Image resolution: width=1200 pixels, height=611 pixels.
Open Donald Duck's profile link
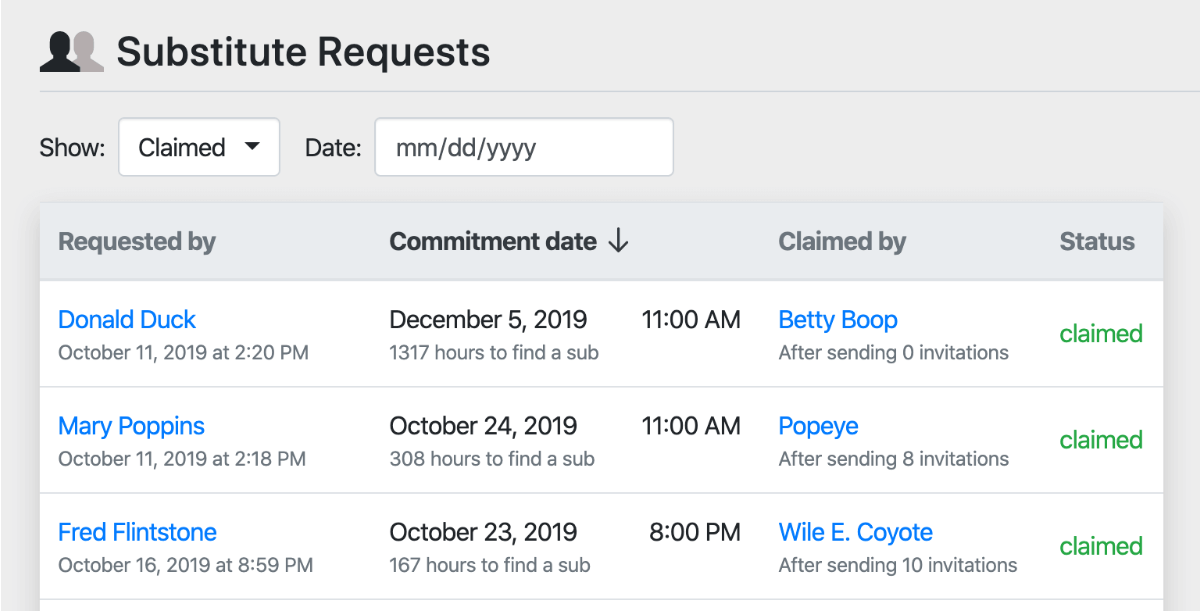[x=127, y=320]
